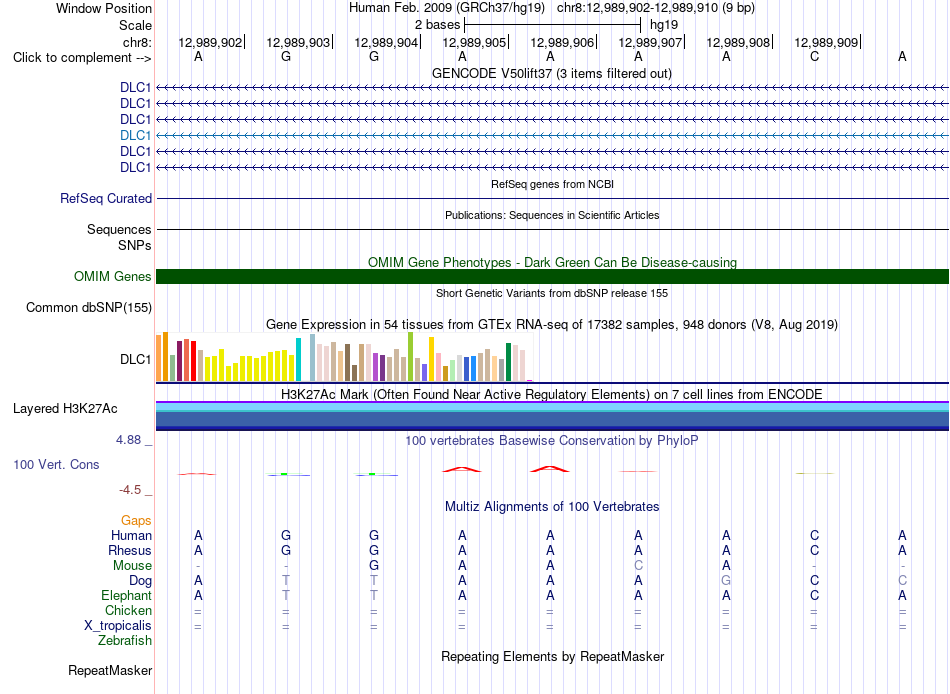950x694 pixels.
Task: Select the Mouse species row label
Action: [132, 566]
